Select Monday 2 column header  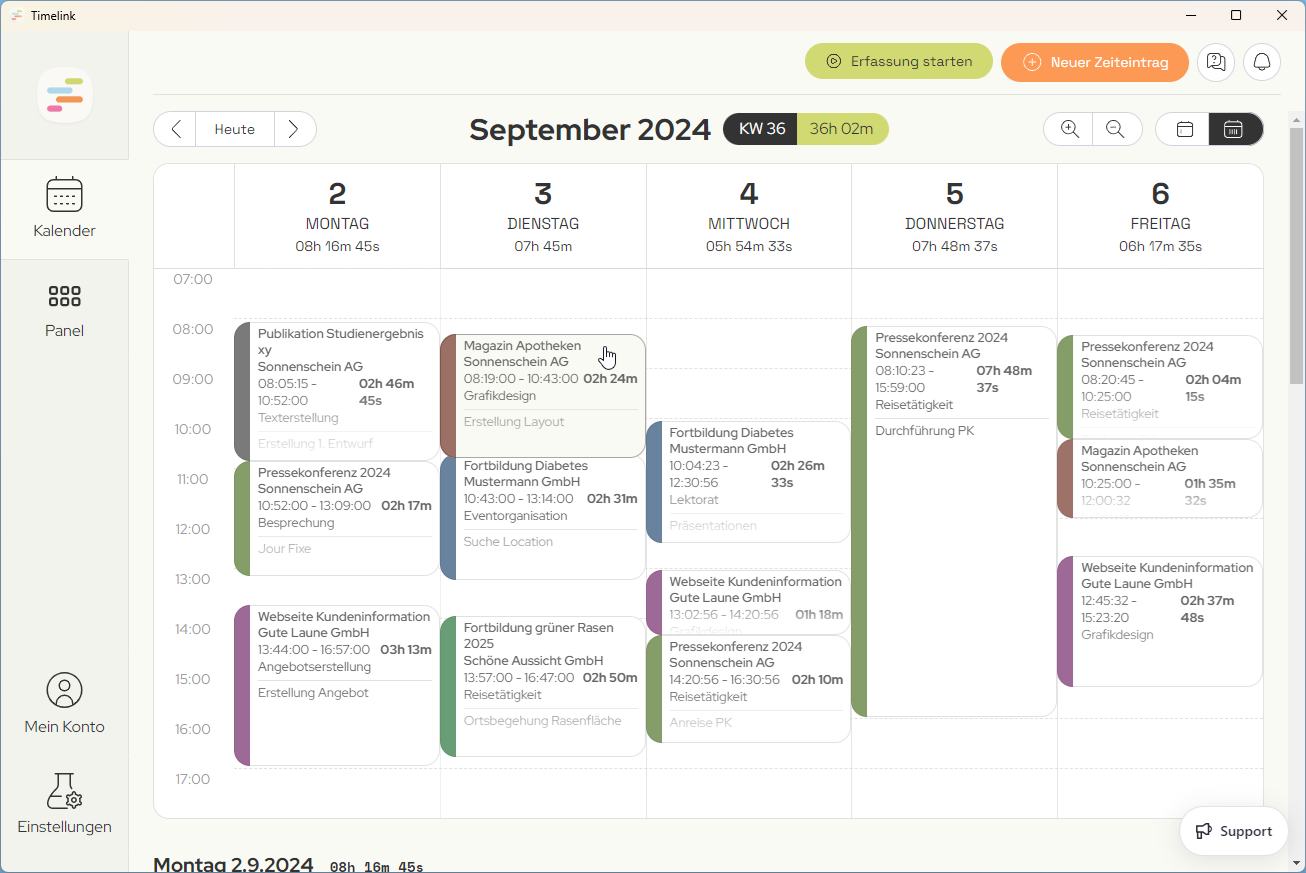(x=337, y=216)
